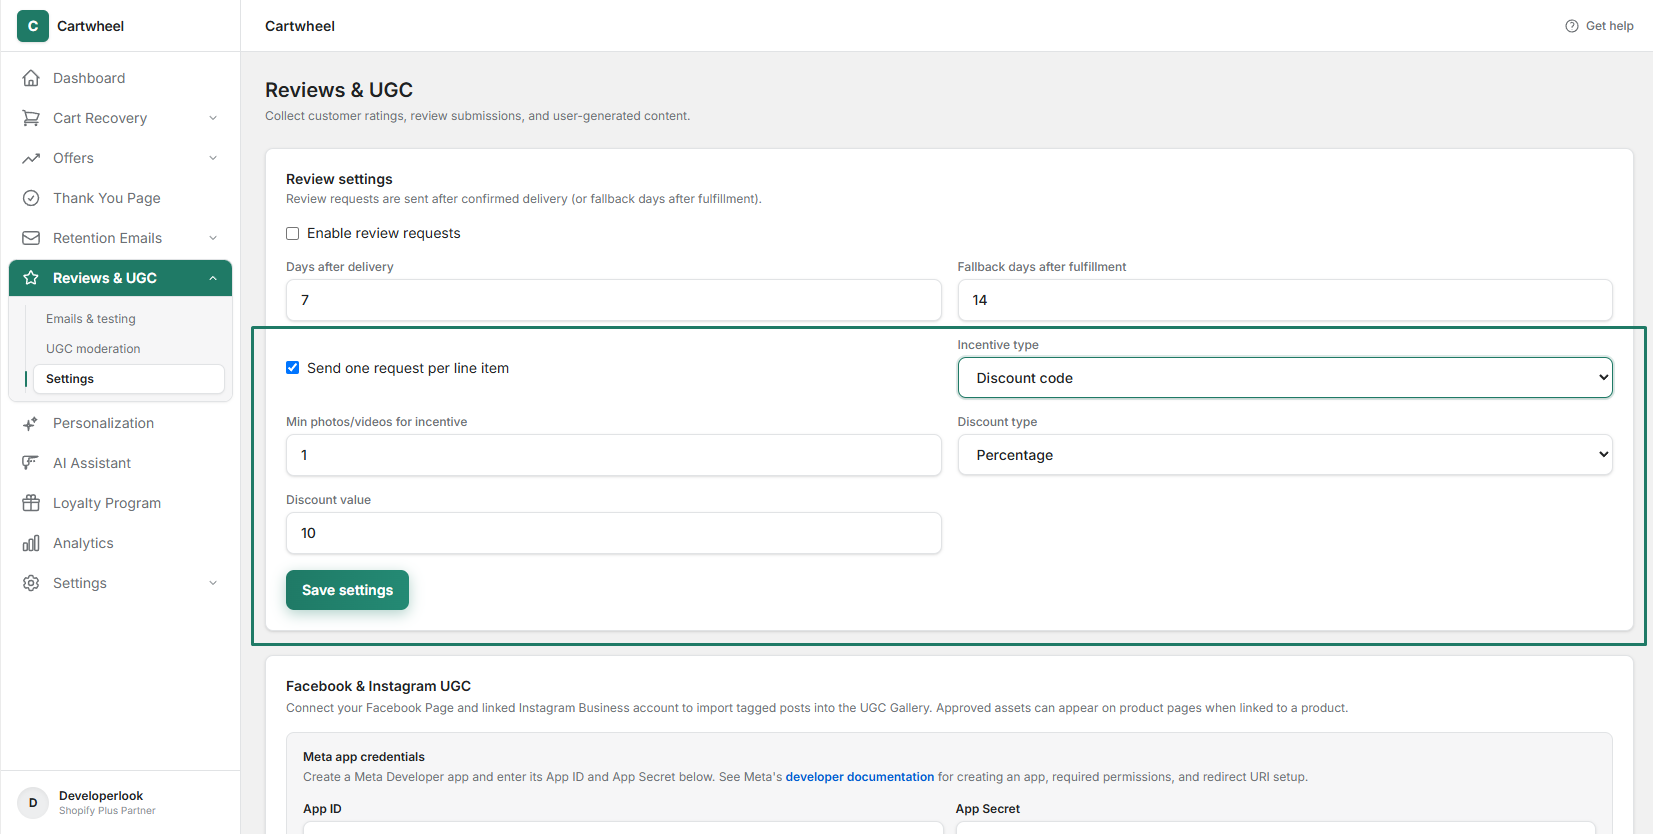Click the Min photos/videos for incentive field
Viewport: 1653px width, 834px height.
click(613, 455)
